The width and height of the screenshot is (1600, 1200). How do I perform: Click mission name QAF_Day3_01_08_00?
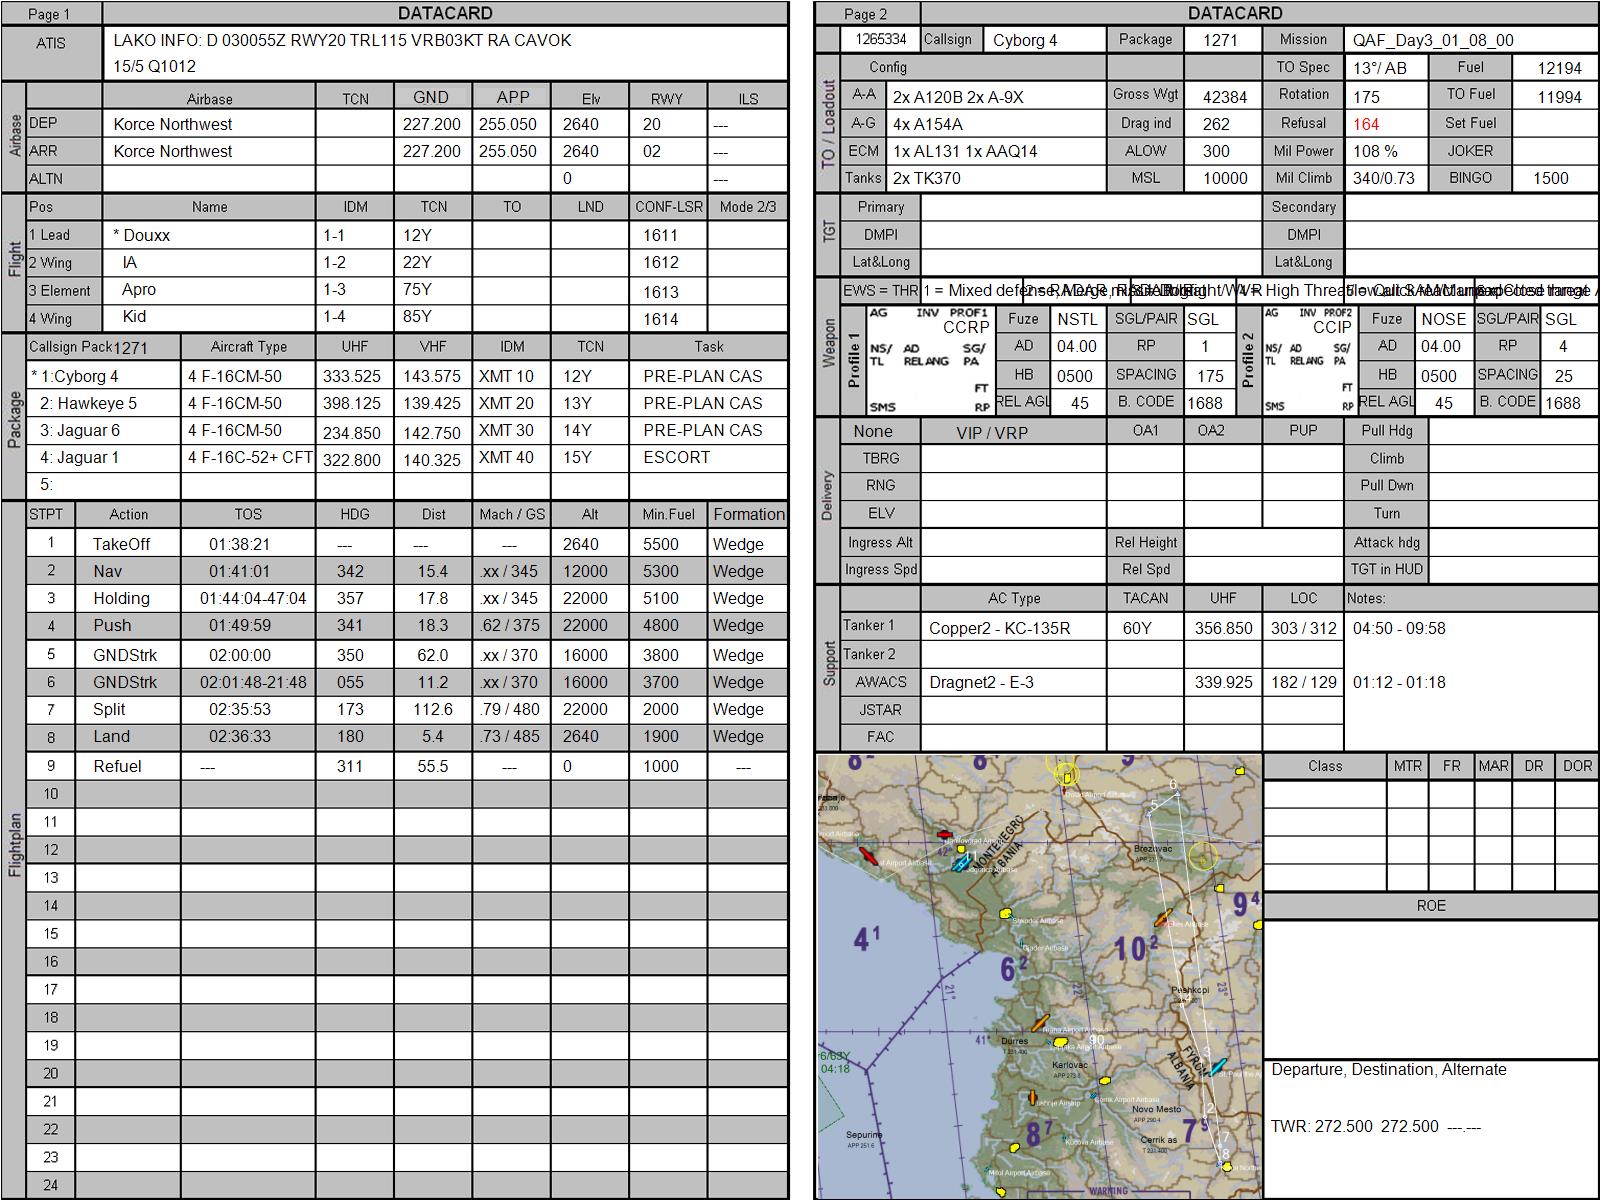click(1433, 41)
